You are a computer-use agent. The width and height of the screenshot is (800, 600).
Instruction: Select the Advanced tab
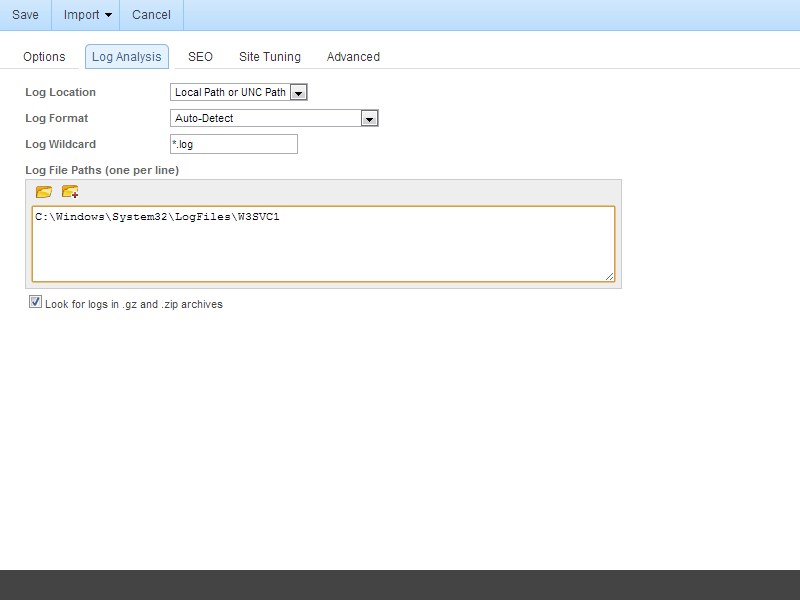click(353, 57)
